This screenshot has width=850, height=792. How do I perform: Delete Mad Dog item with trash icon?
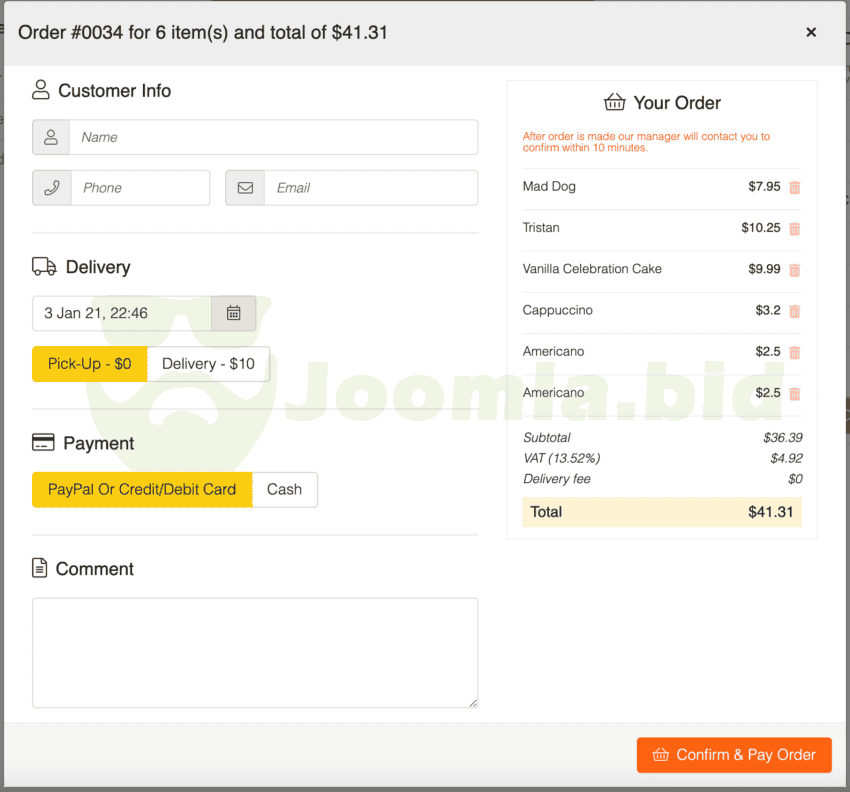coord(795,187)
